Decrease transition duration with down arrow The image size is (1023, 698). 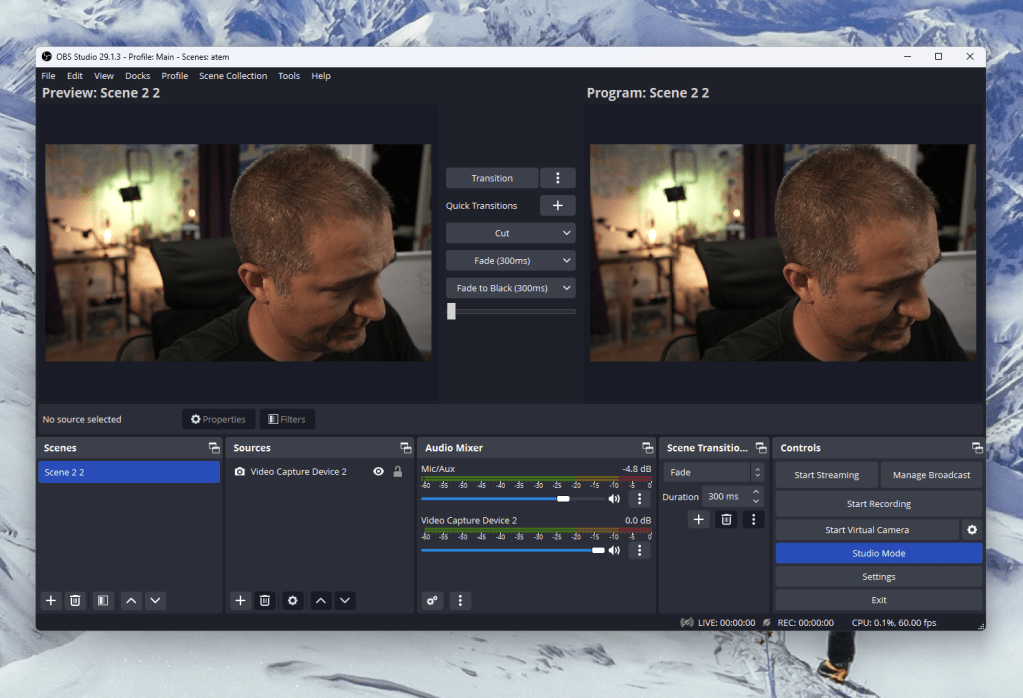tap(756, 501)
